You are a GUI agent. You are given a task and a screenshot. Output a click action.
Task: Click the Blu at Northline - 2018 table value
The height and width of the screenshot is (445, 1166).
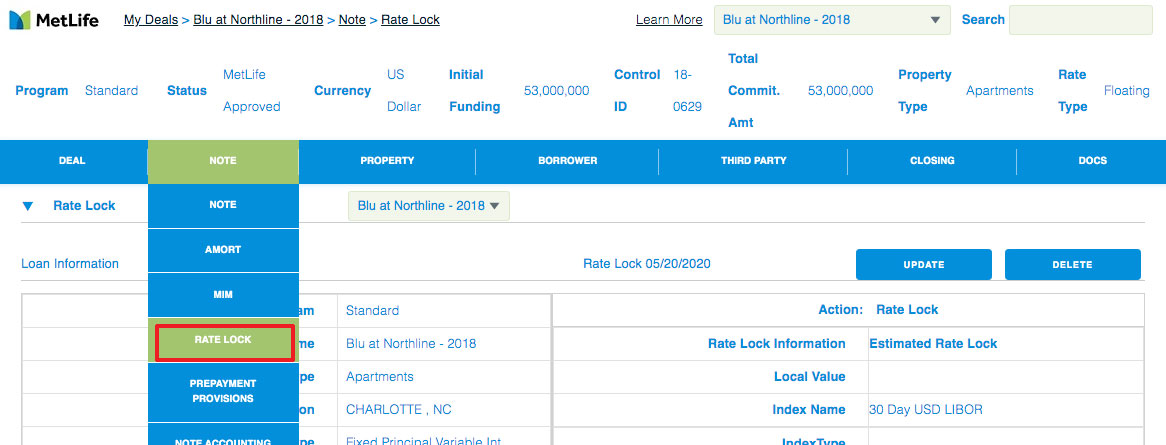[x=411, y=344]
